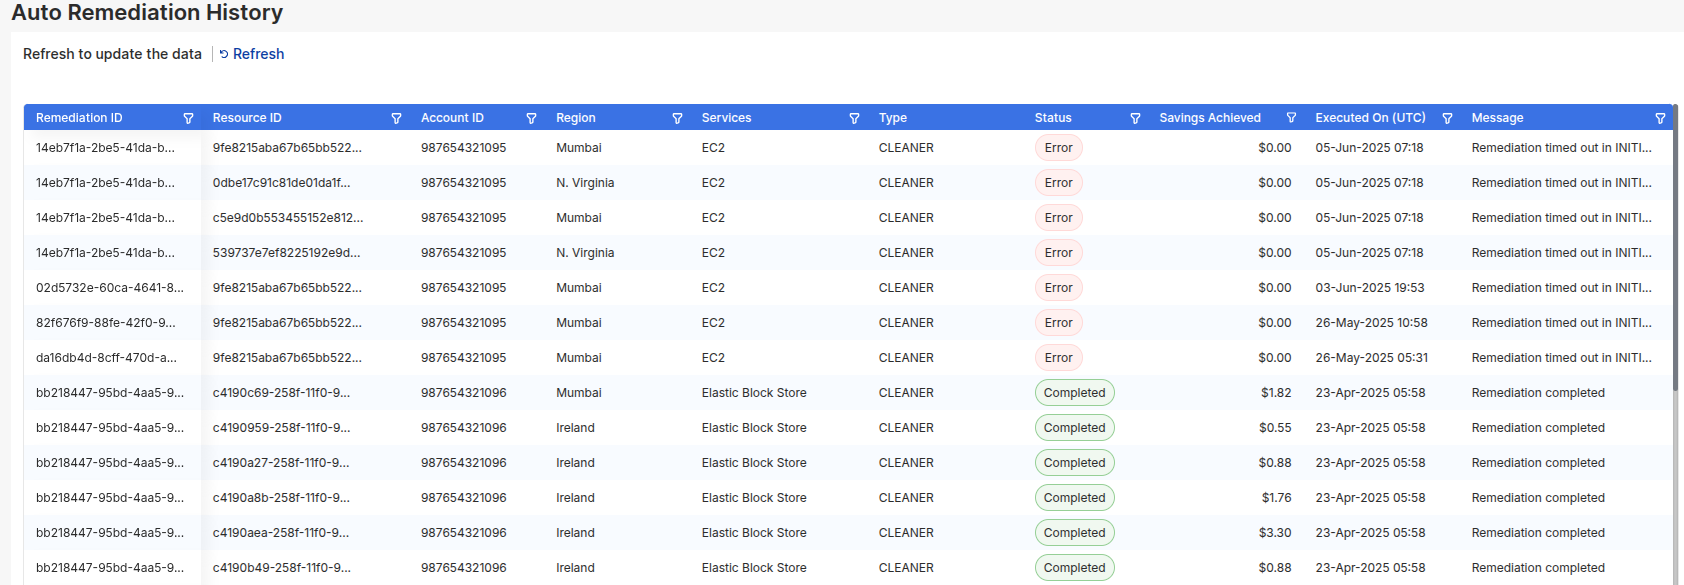
Task: Sort by Region column header
Action: pyautogui.click(x=576, y=118)
